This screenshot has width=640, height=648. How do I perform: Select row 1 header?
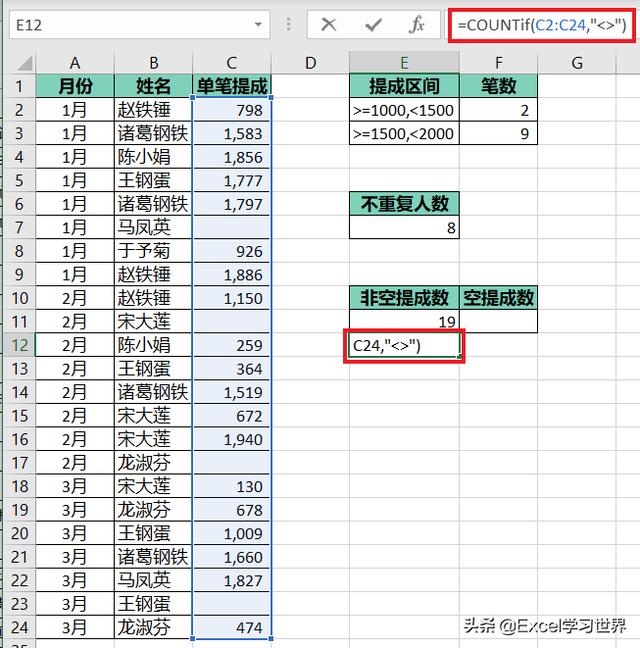tap(19, 86)
